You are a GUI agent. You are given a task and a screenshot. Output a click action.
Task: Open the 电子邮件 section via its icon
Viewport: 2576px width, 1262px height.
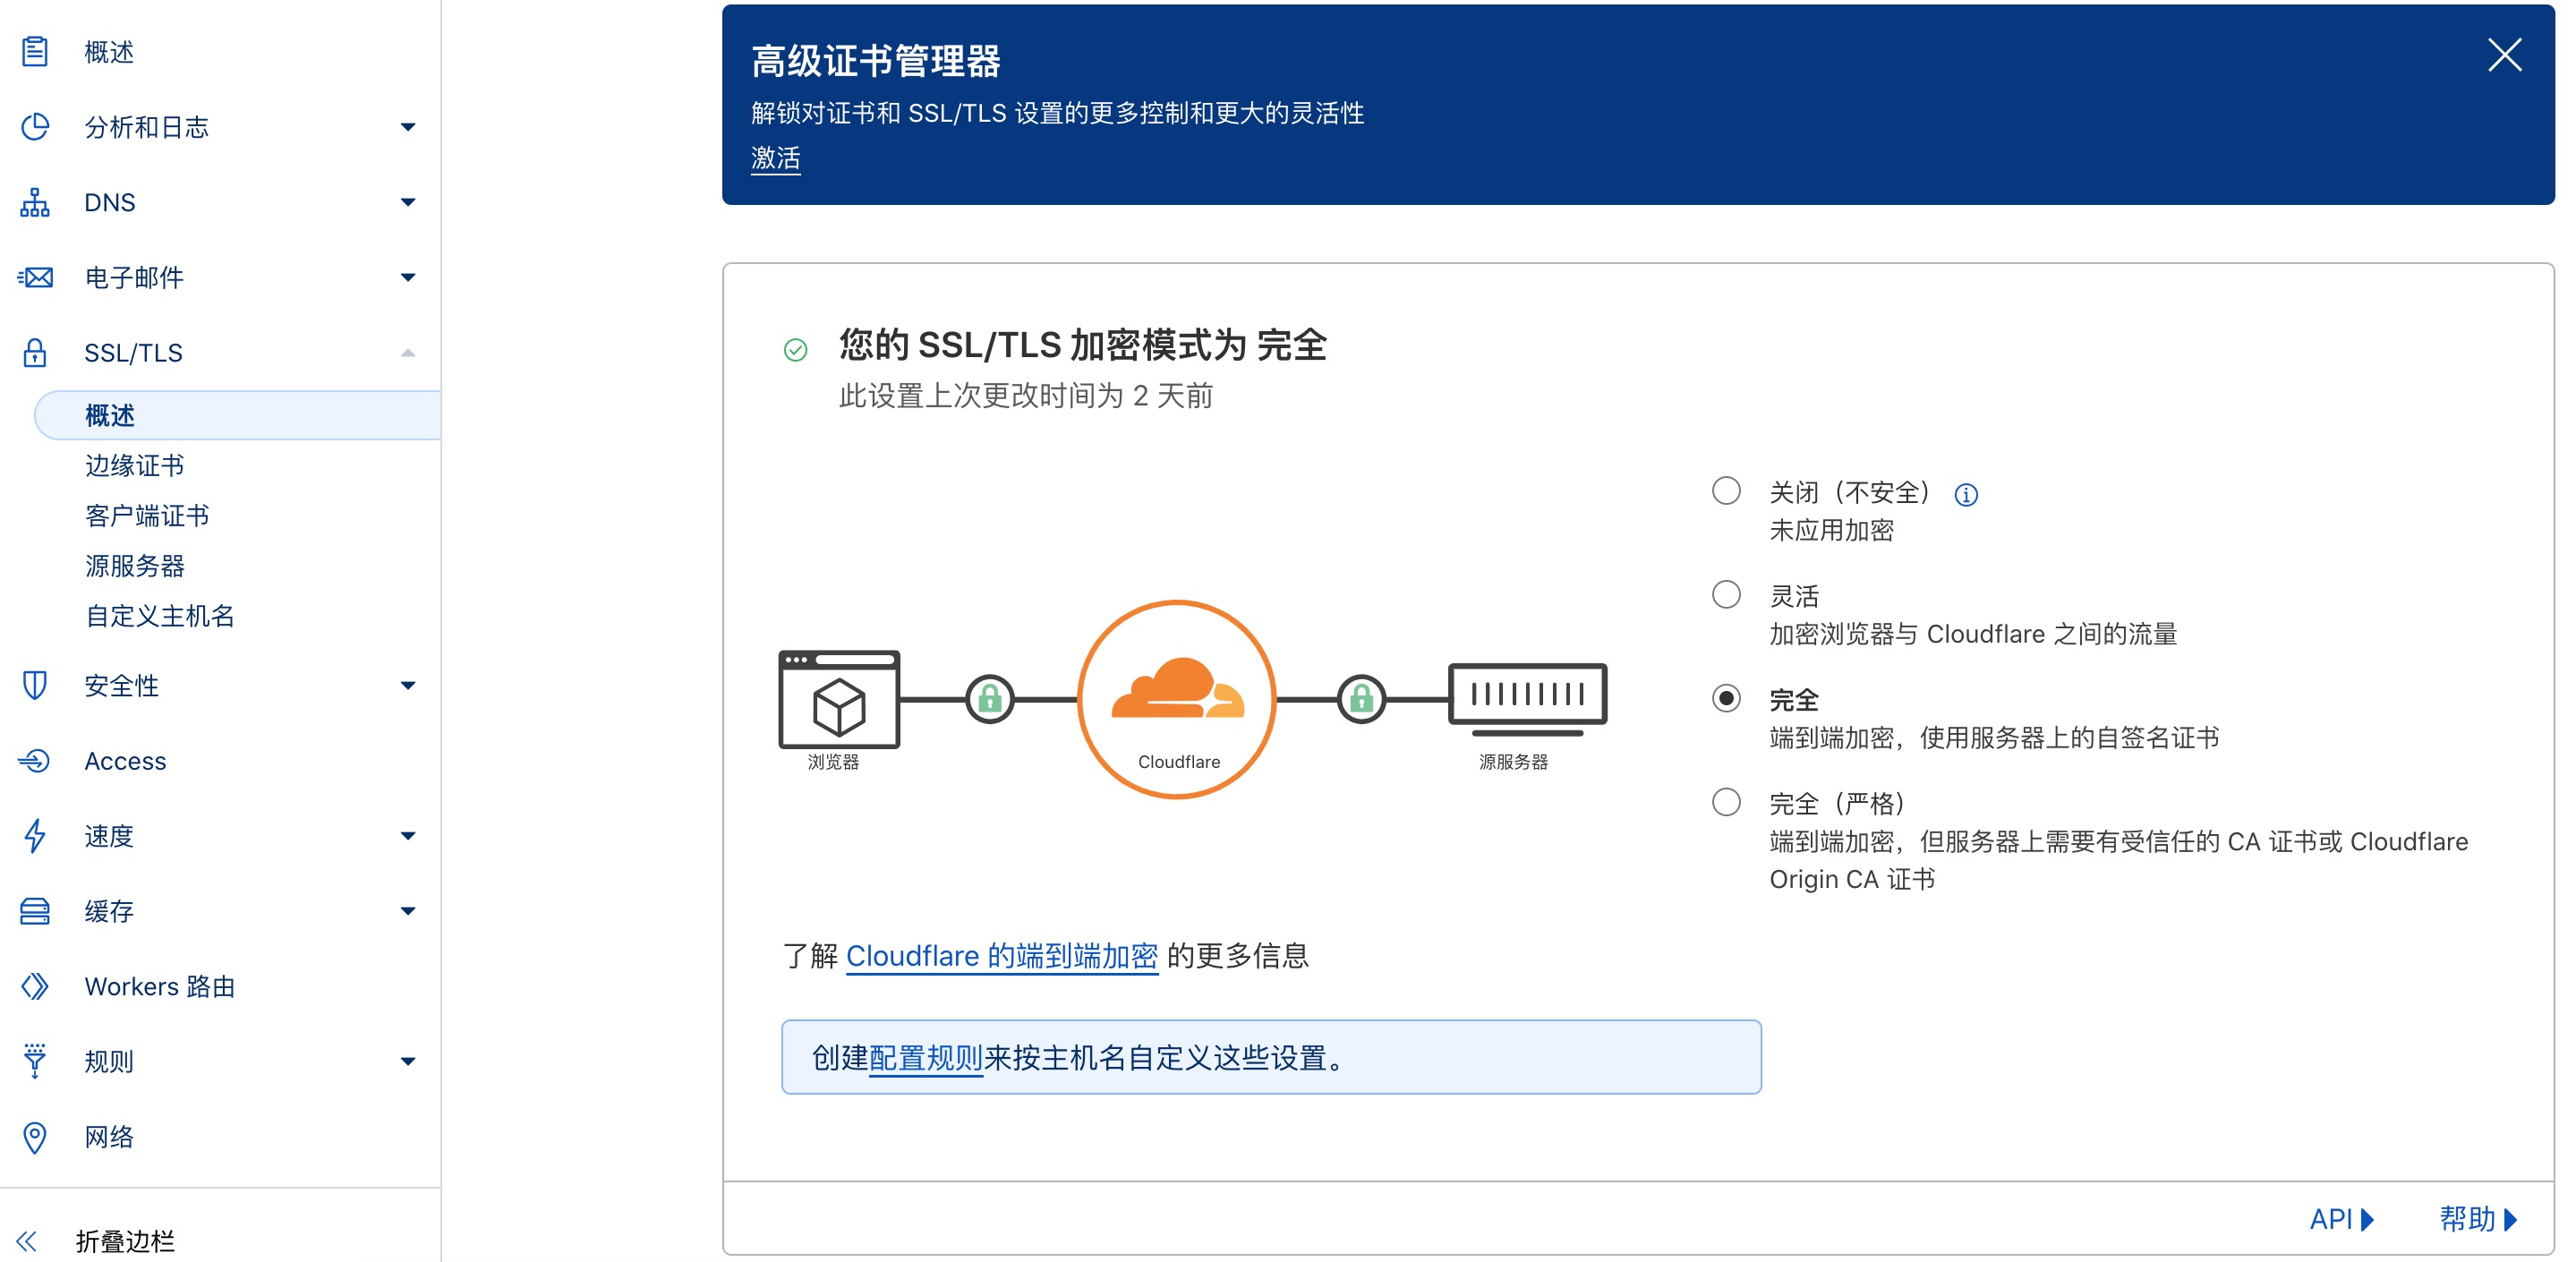(35, 277)
